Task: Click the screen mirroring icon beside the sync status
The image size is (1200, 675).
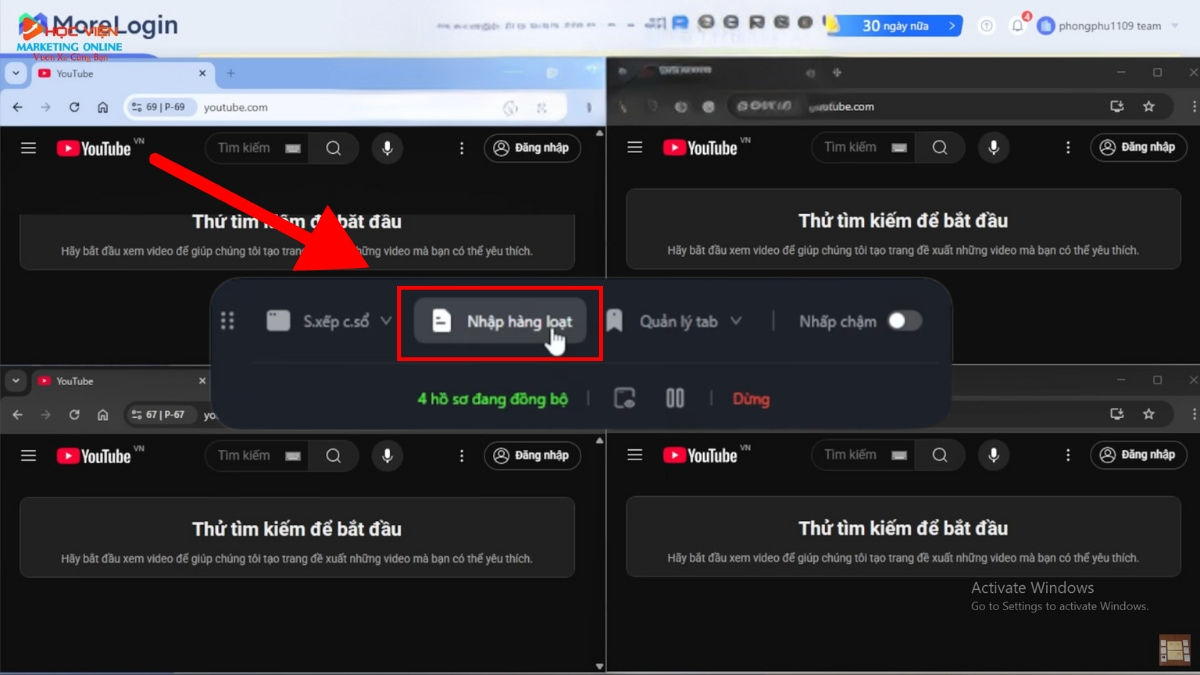Action: [625, 397]
